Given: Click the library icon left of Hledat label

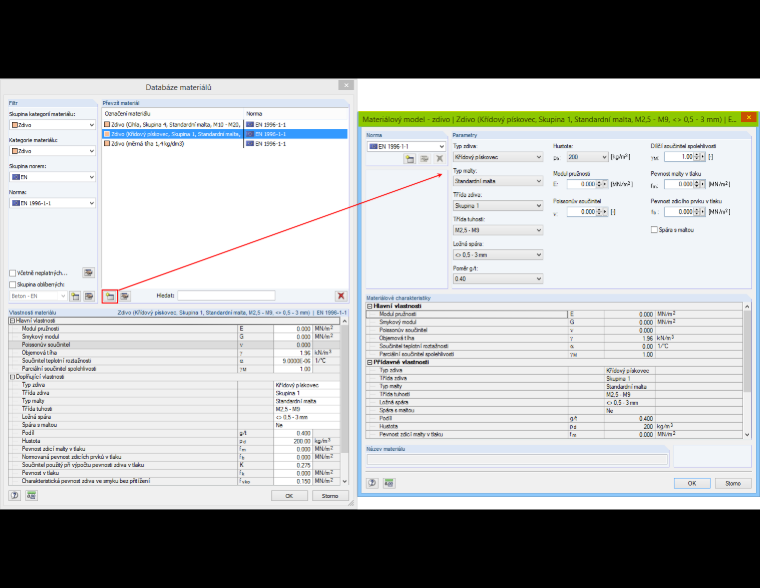Looking at the screenshot, I should tap(125, 296).
